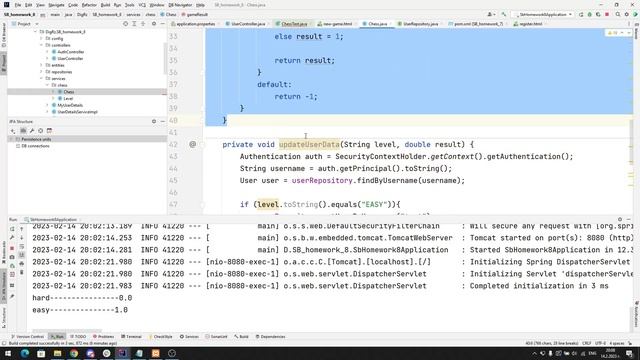This screenshot has width=640, height=360.
Task: Click the build hammer icon in toolbar
Action: click(x=504, y=14)
